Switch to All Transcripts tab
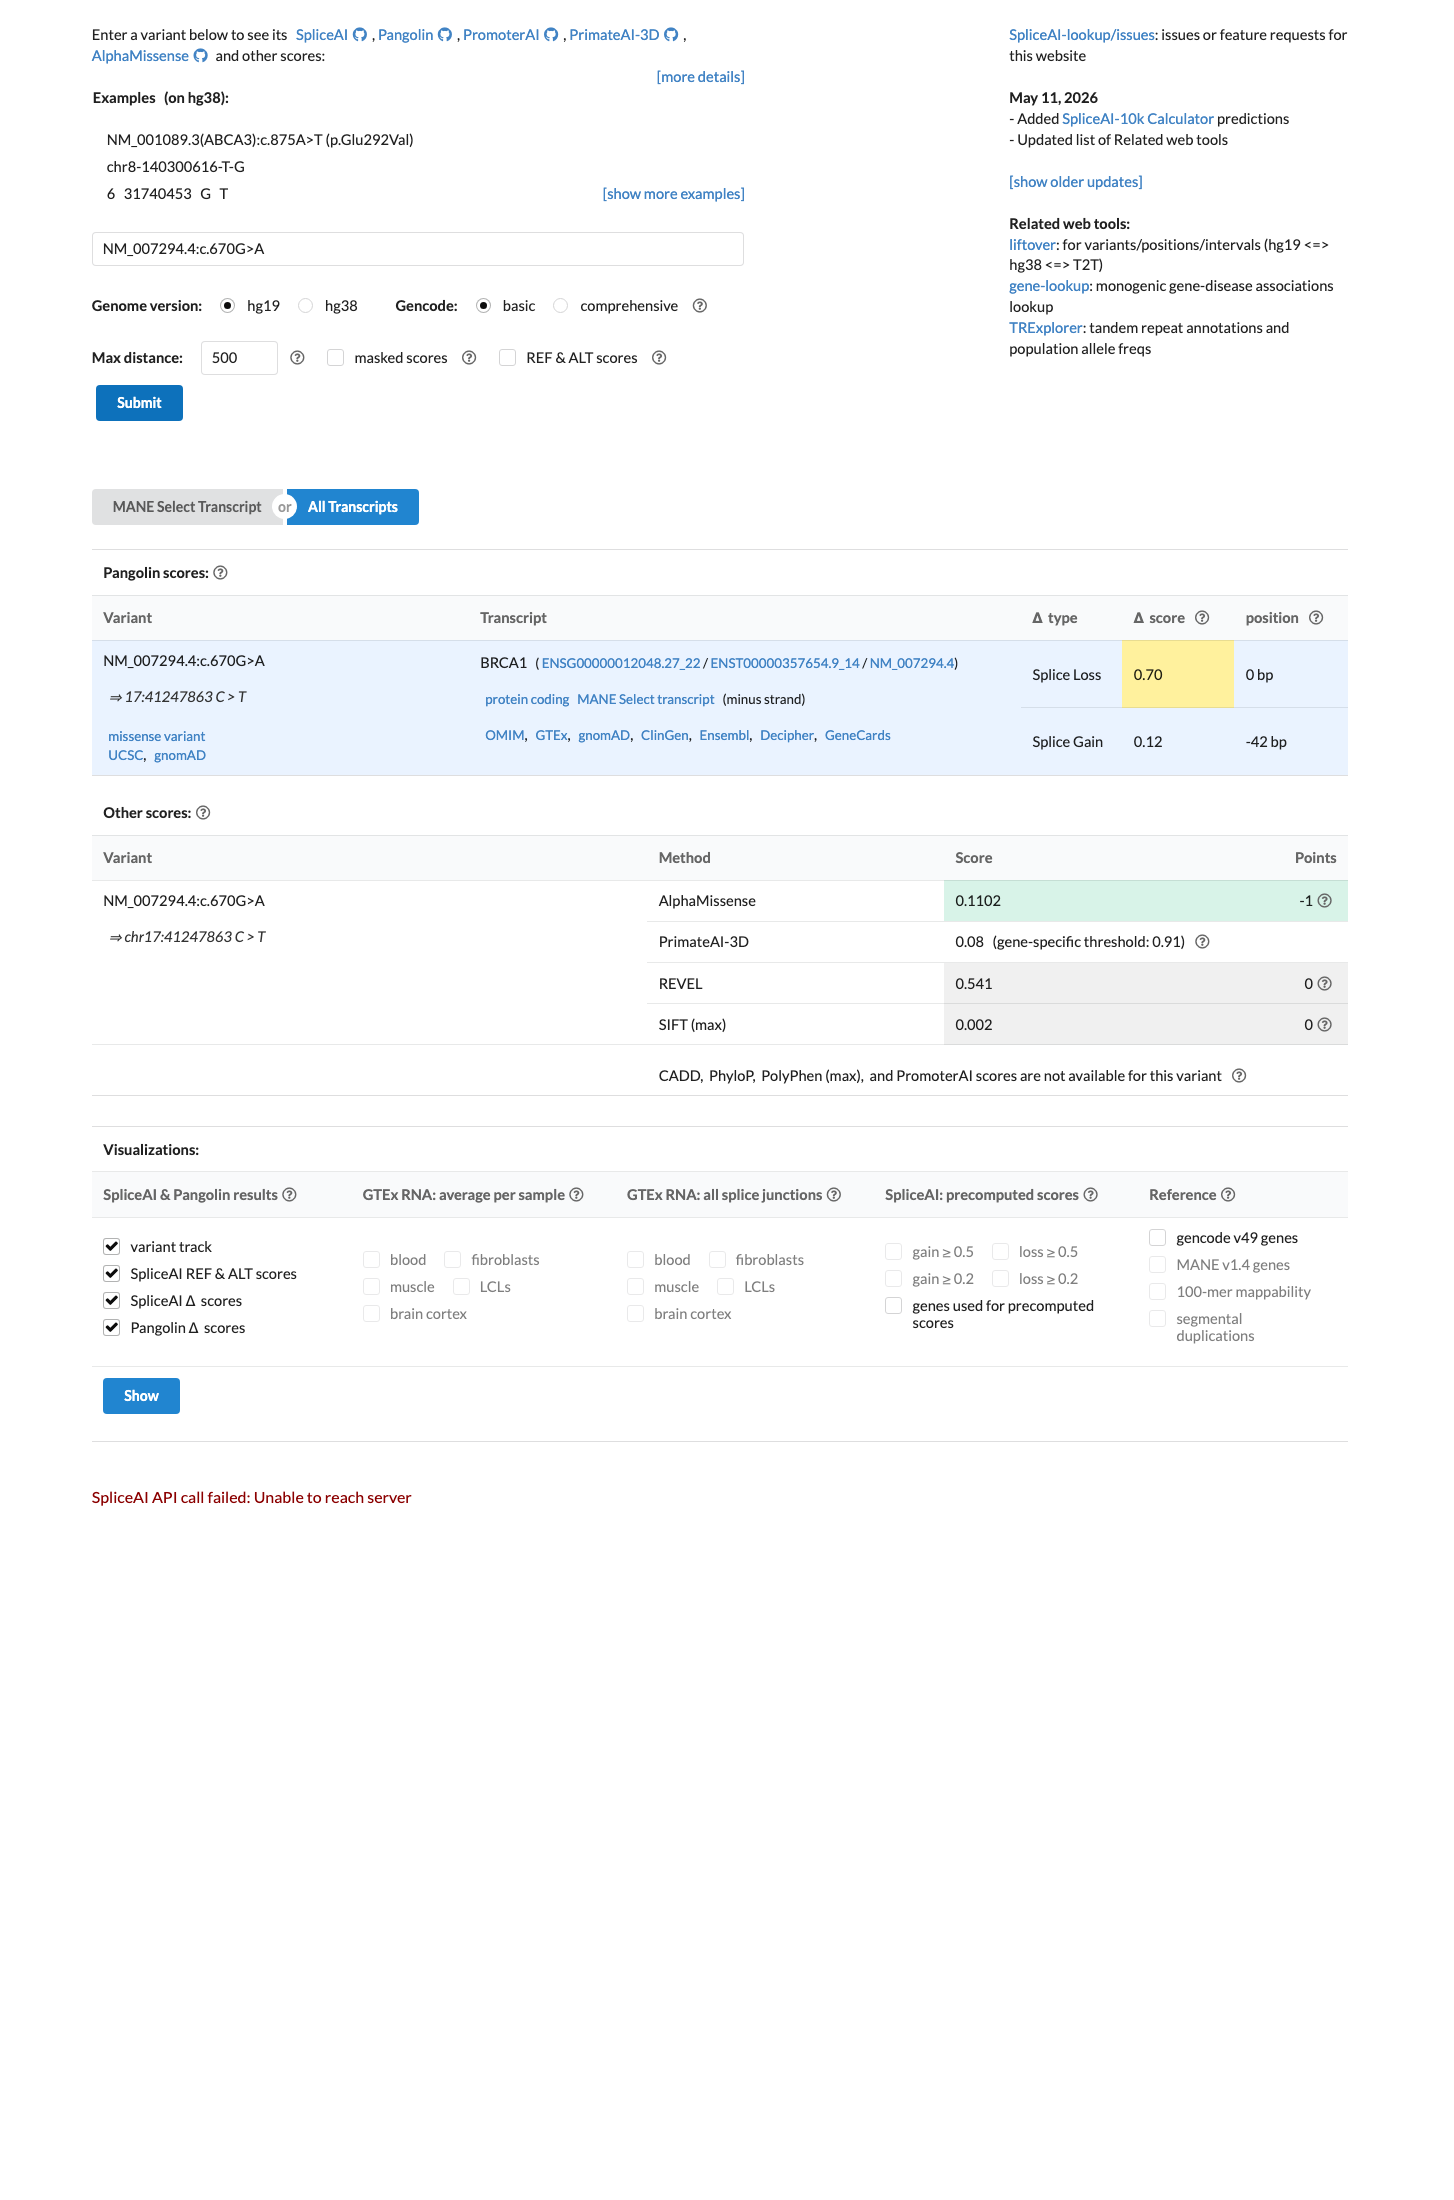Viewport: 1454px width, 2200px height. [353, 507]
